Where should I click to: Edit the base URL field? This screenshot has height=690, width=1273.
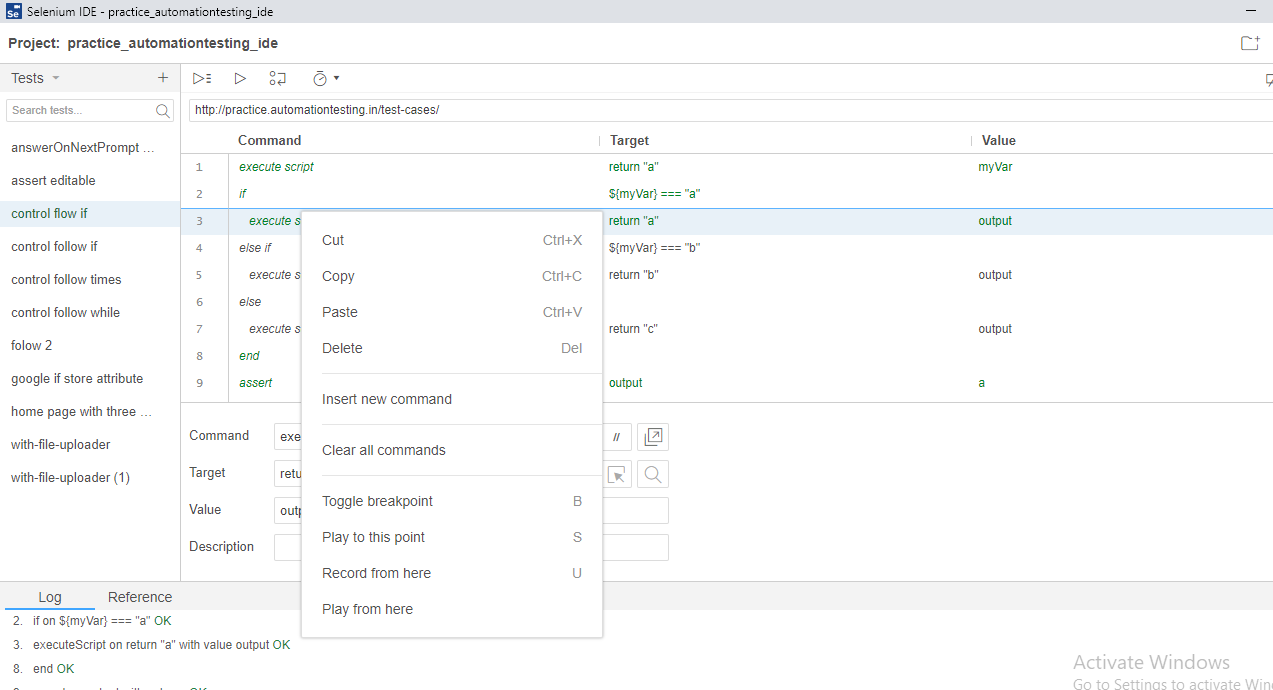pyautogui.click(x=700, y=110)
